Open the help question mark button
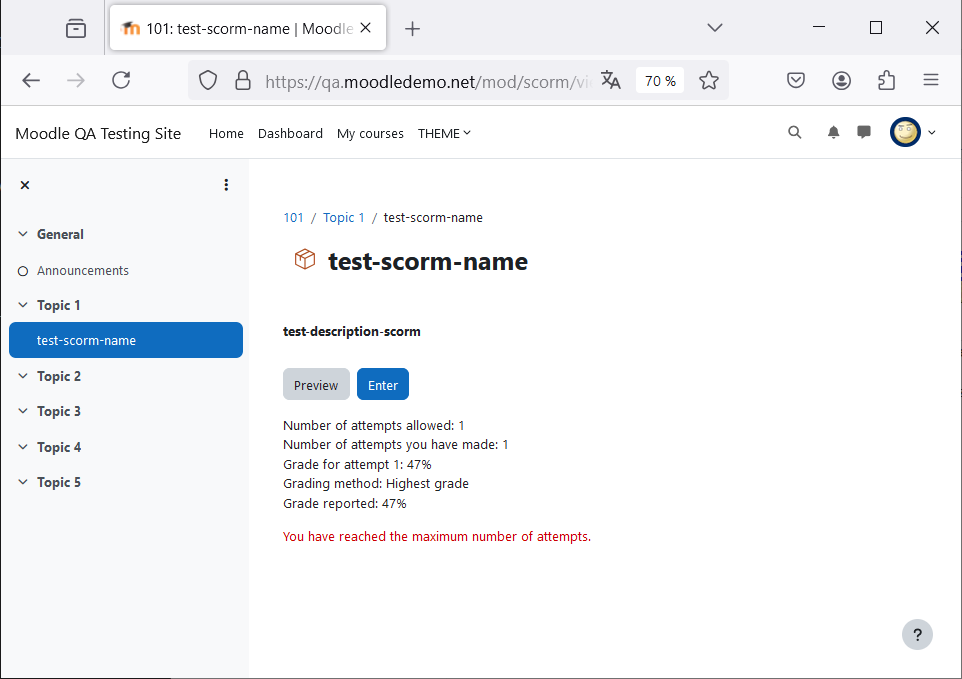Viewport: 962px width, 679px height. [917, 635]
